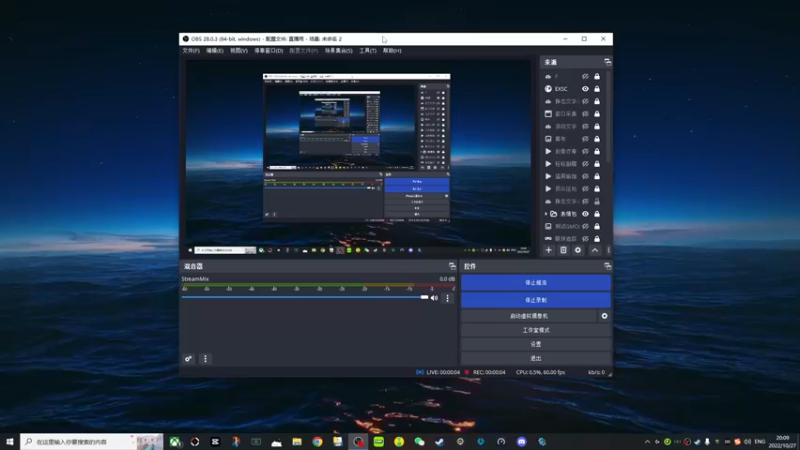Pop out the Controls dock panel
800x450 pixels.
pos(607,266)
